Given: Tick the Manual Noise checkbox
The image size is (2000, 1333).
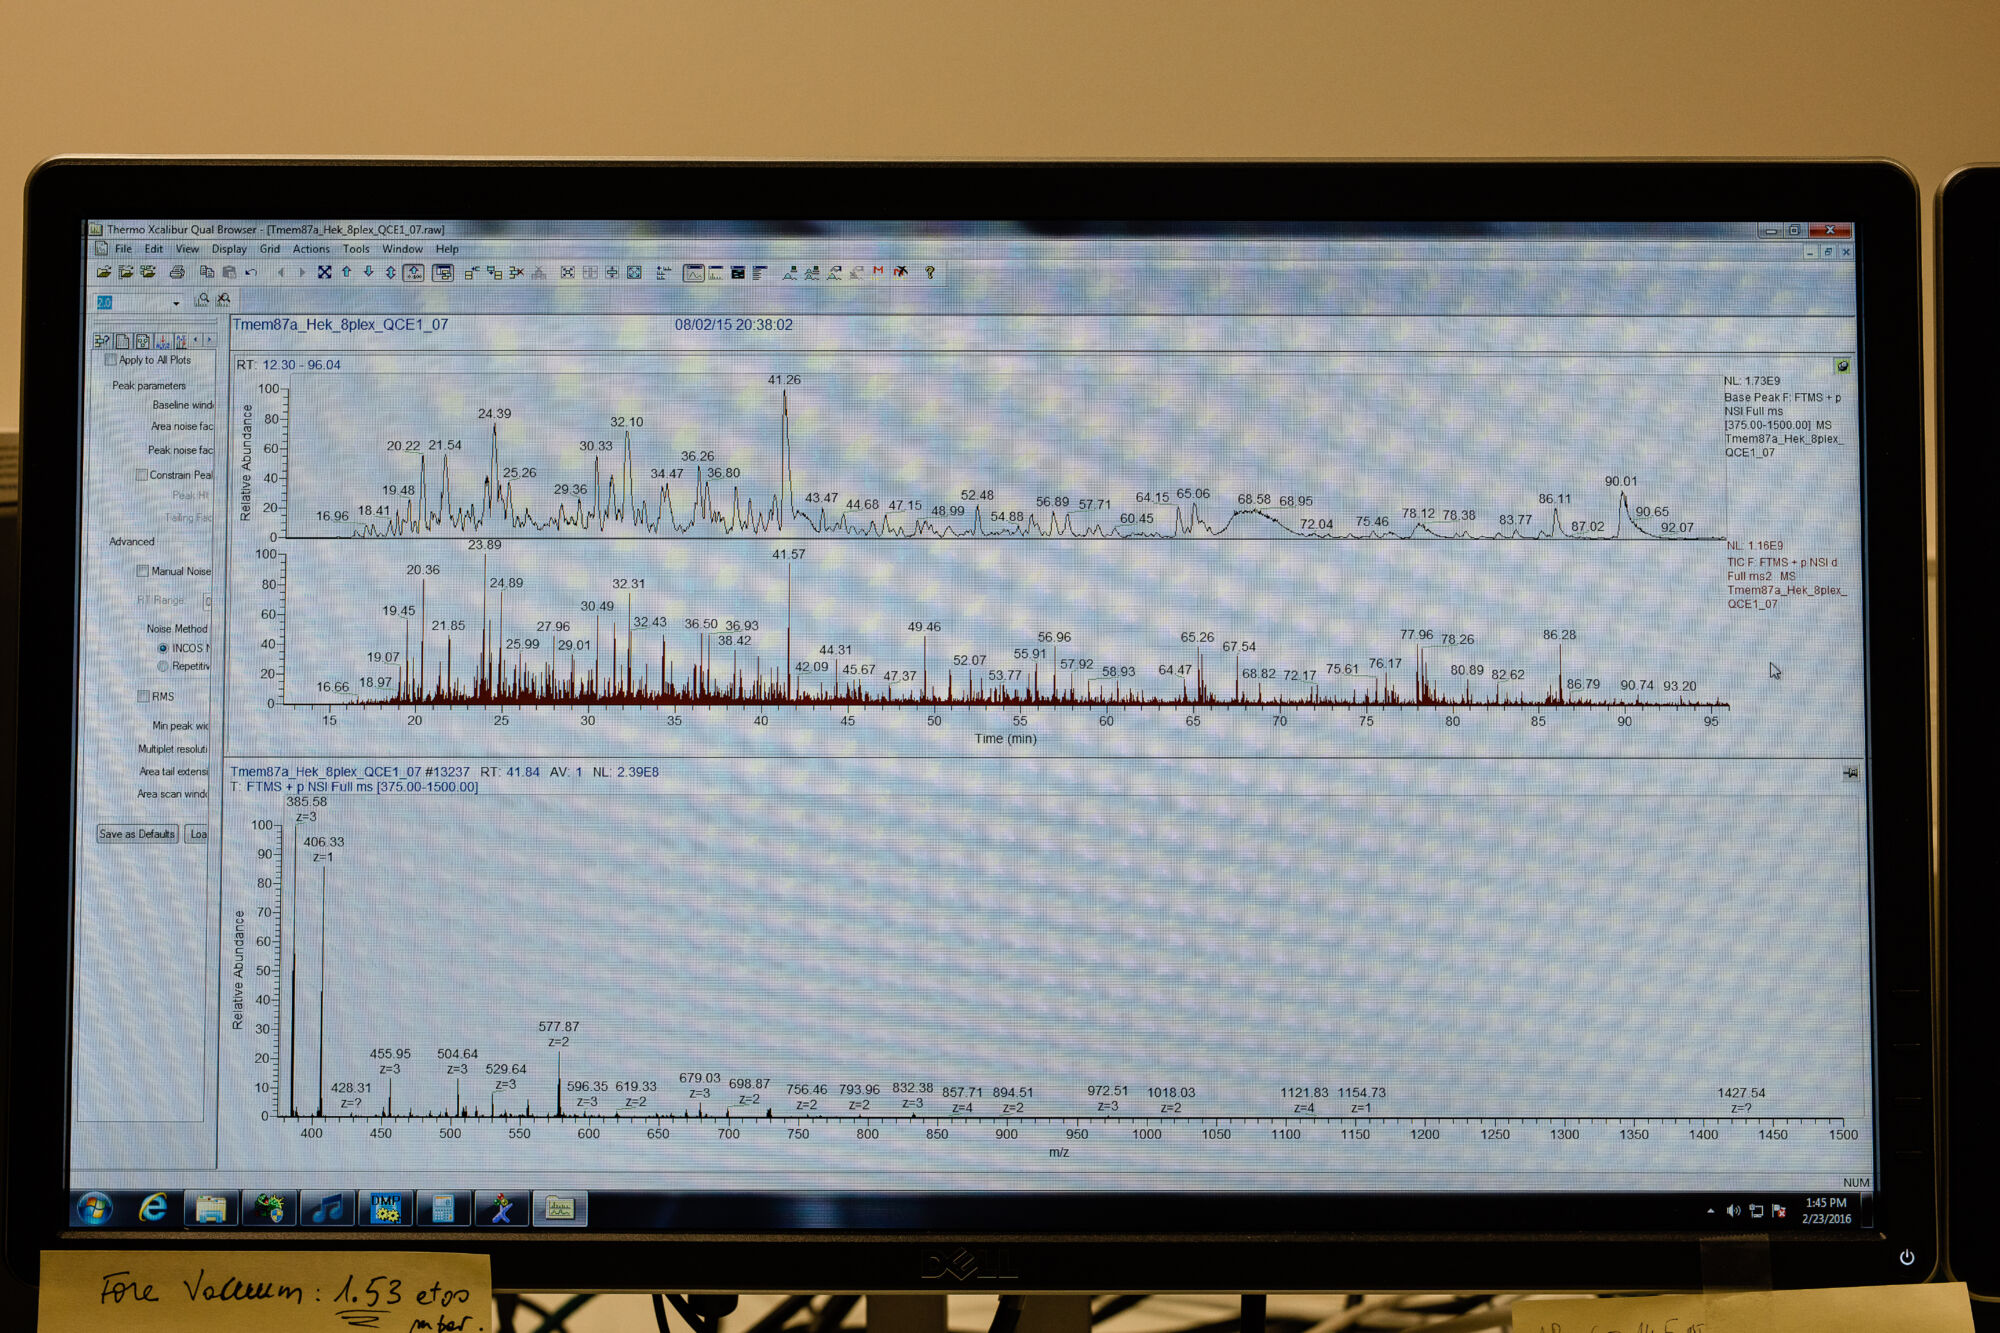Looking at the screenshot, I should click(143, 571).
